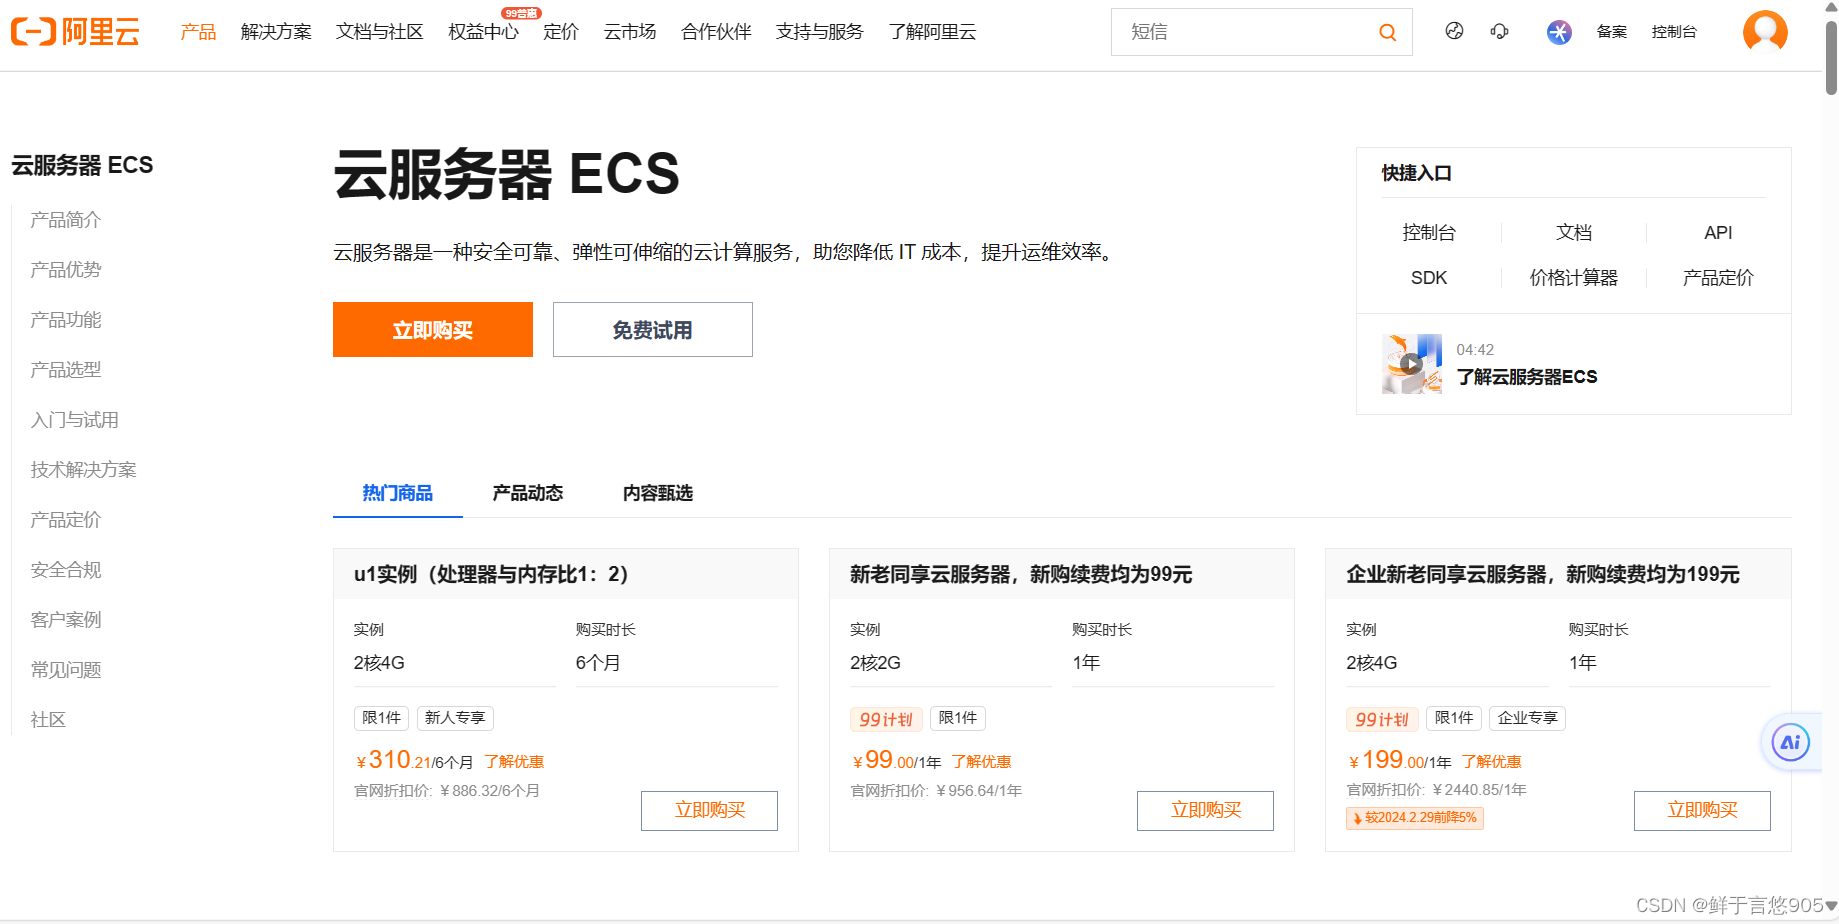The height and width of the screenshot is (924, 1839).
Task: Open the orange user avatar
Action: pyautogui.click(x=1765, y=31)
